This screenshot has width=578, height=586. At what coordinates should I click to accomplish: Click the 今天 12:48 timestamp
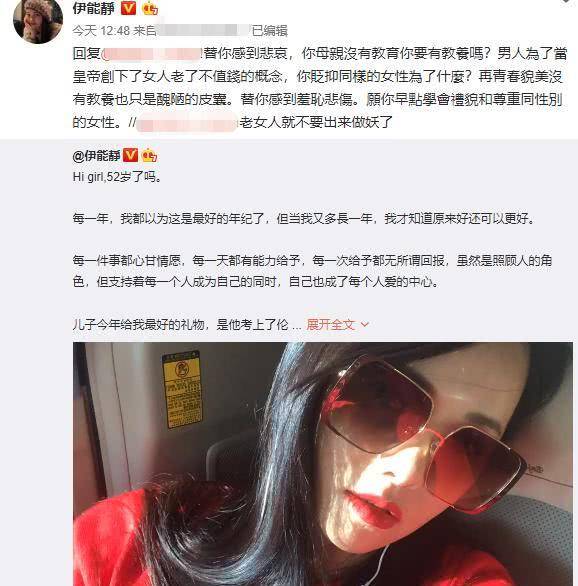(101, 31)
